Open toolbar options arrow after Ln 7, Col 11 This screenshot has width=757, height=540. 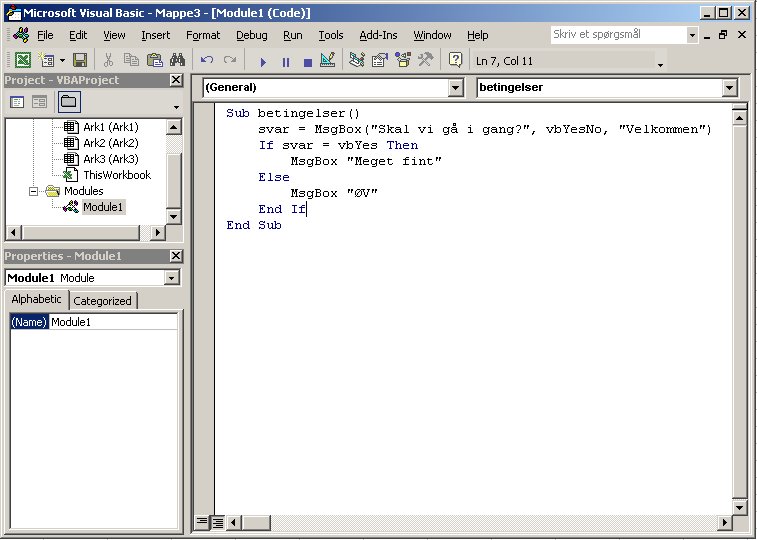[x=660, y=65]
